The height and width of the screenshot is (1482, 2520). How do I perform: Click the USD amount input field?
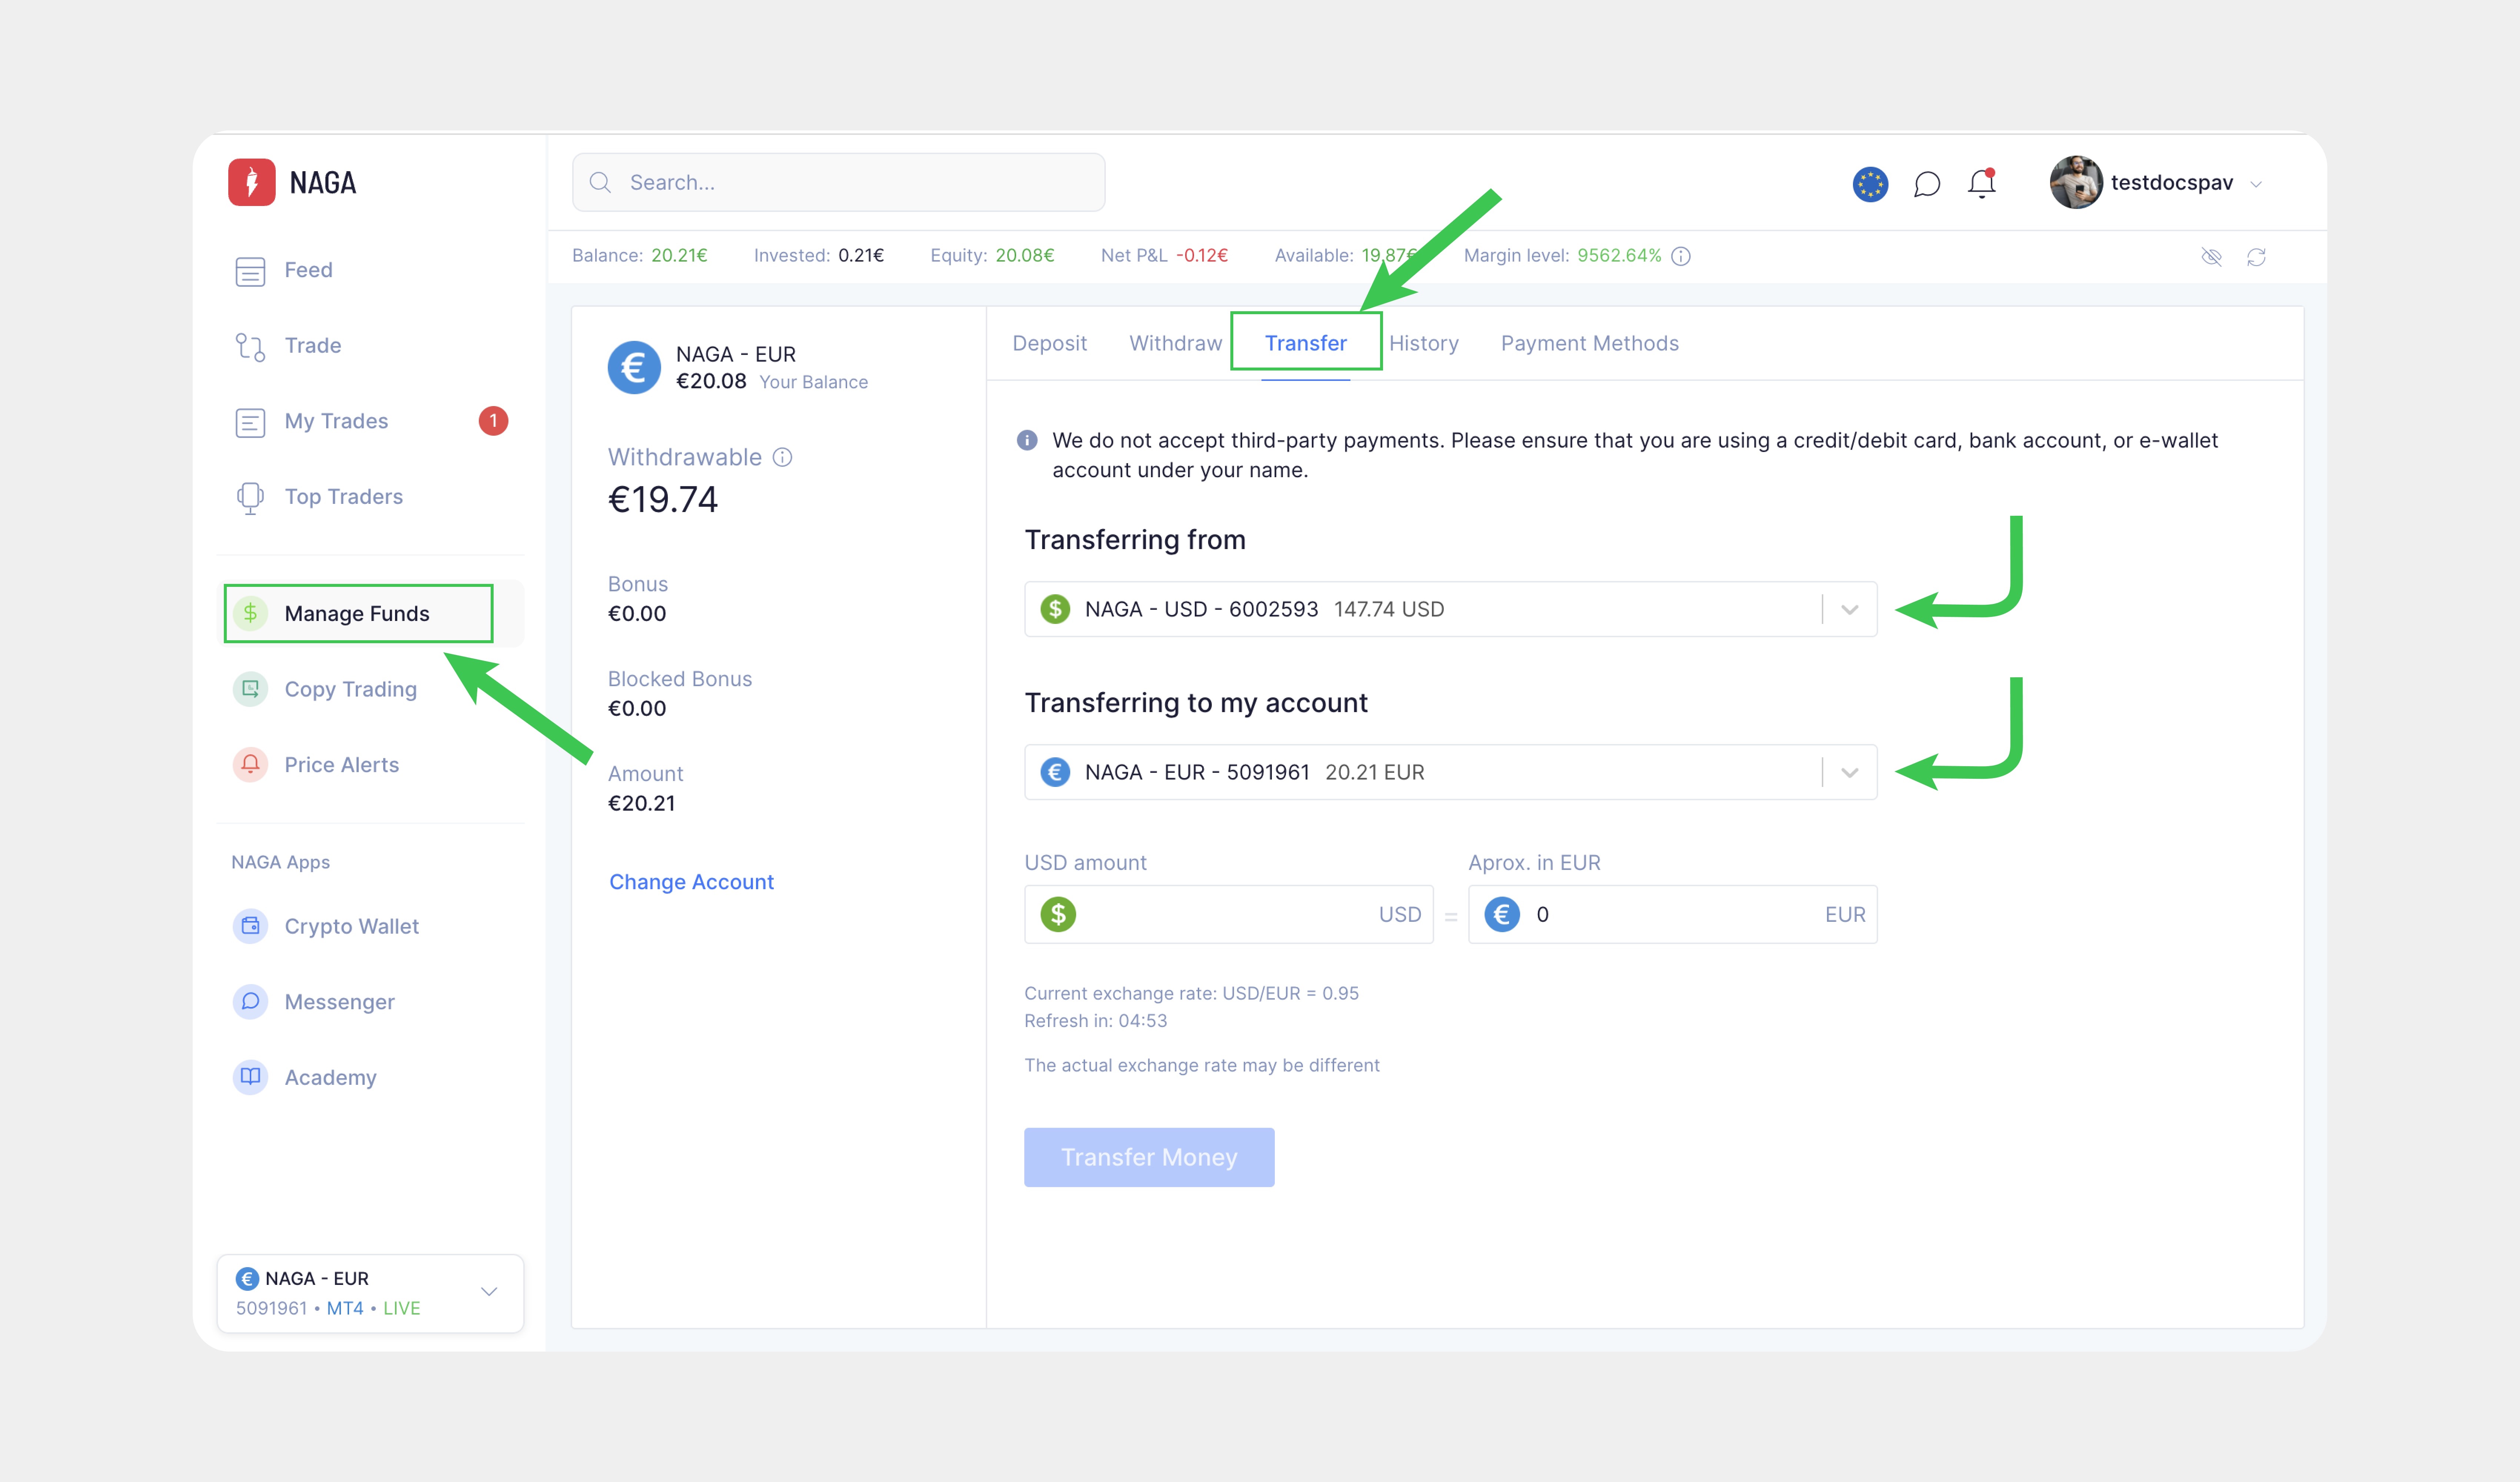coord(1228,914)
